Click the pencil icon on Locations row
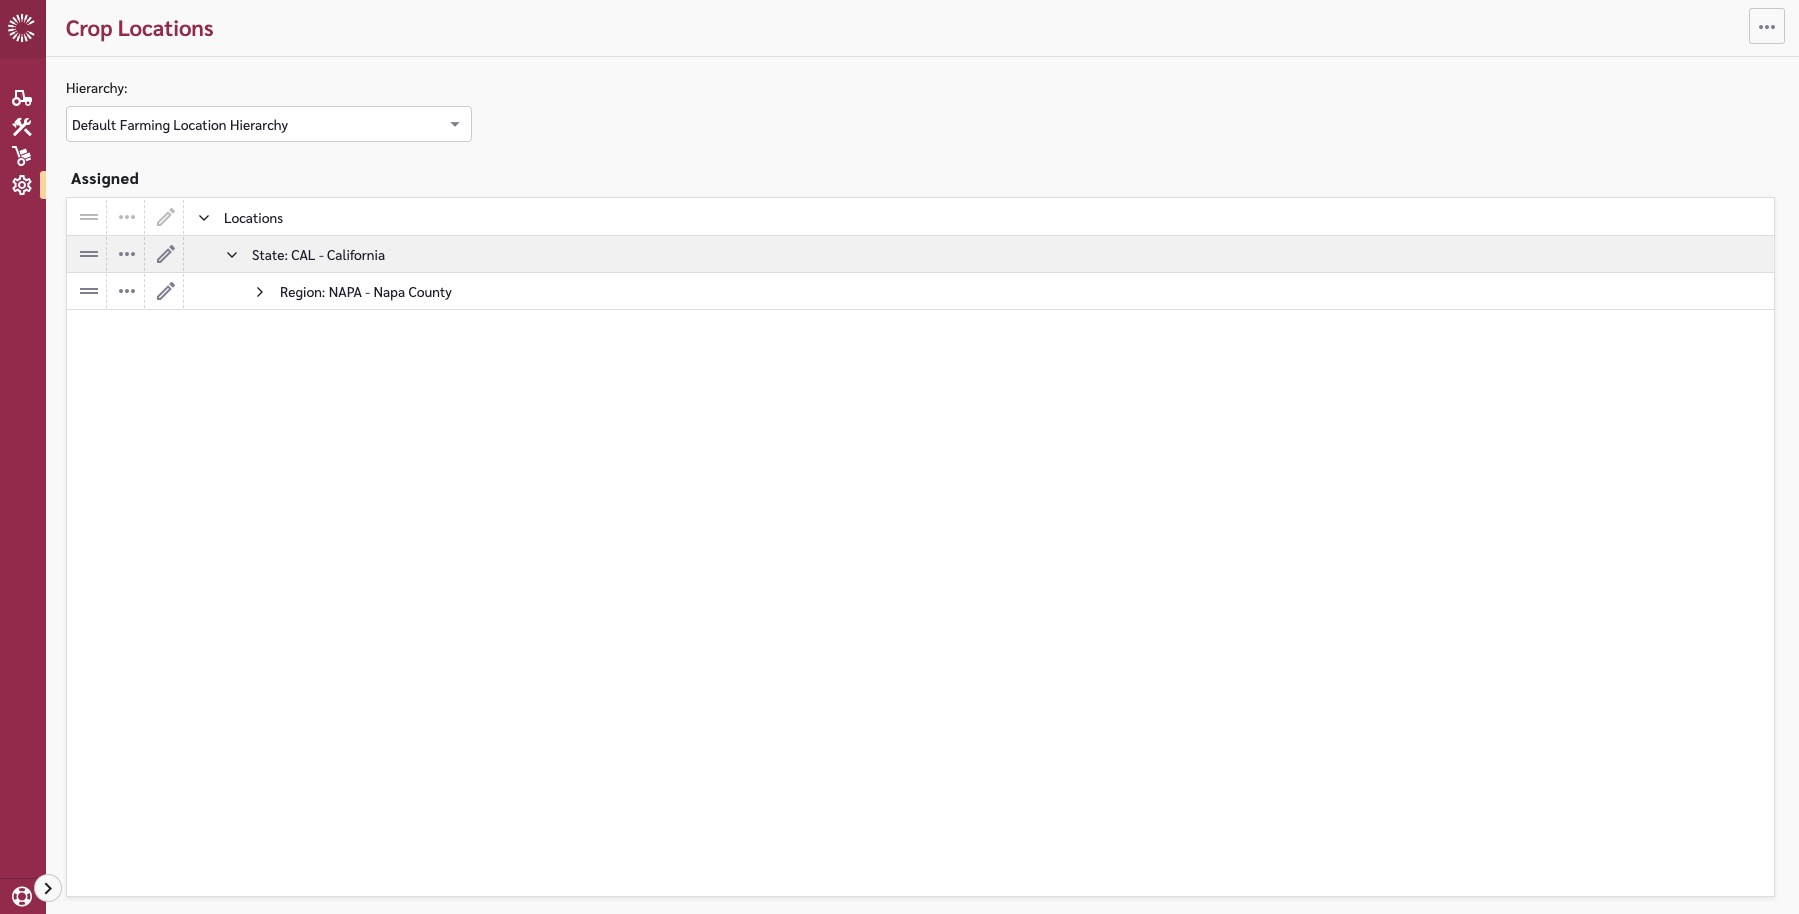The height and width of the screenshot is (914, 1799). click(x=166, y=218)
